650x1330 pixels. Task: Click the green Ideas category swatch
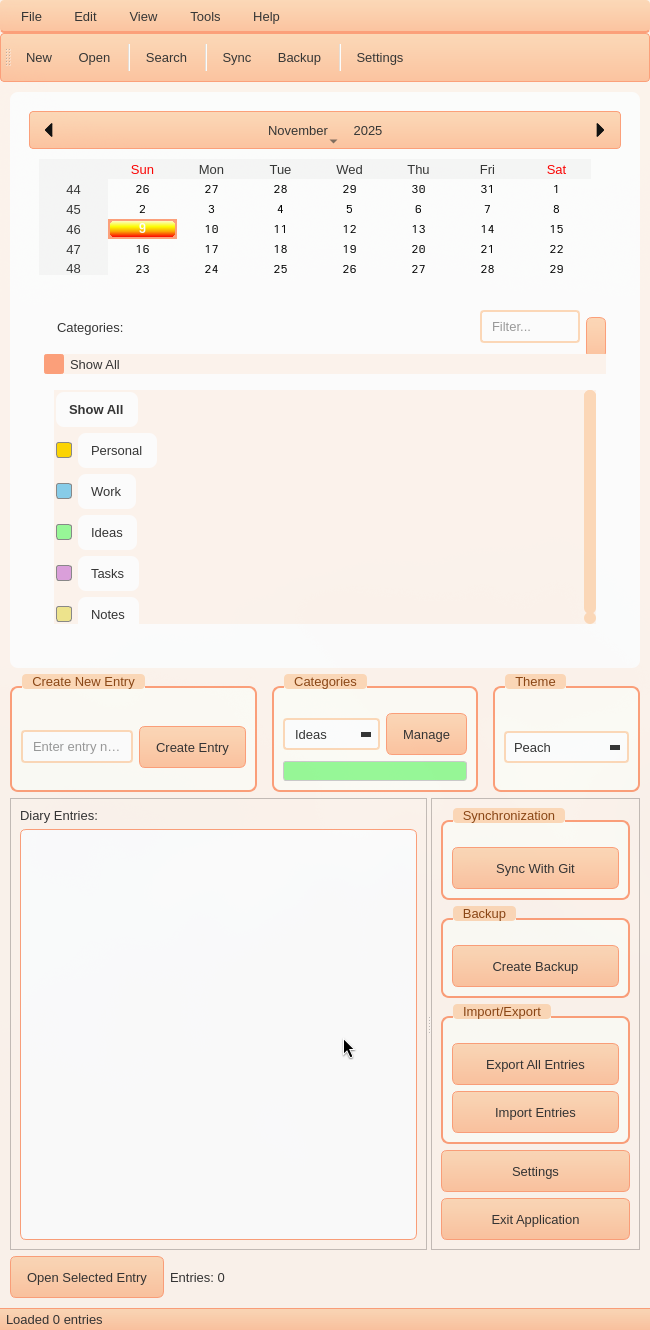point(64,532)
